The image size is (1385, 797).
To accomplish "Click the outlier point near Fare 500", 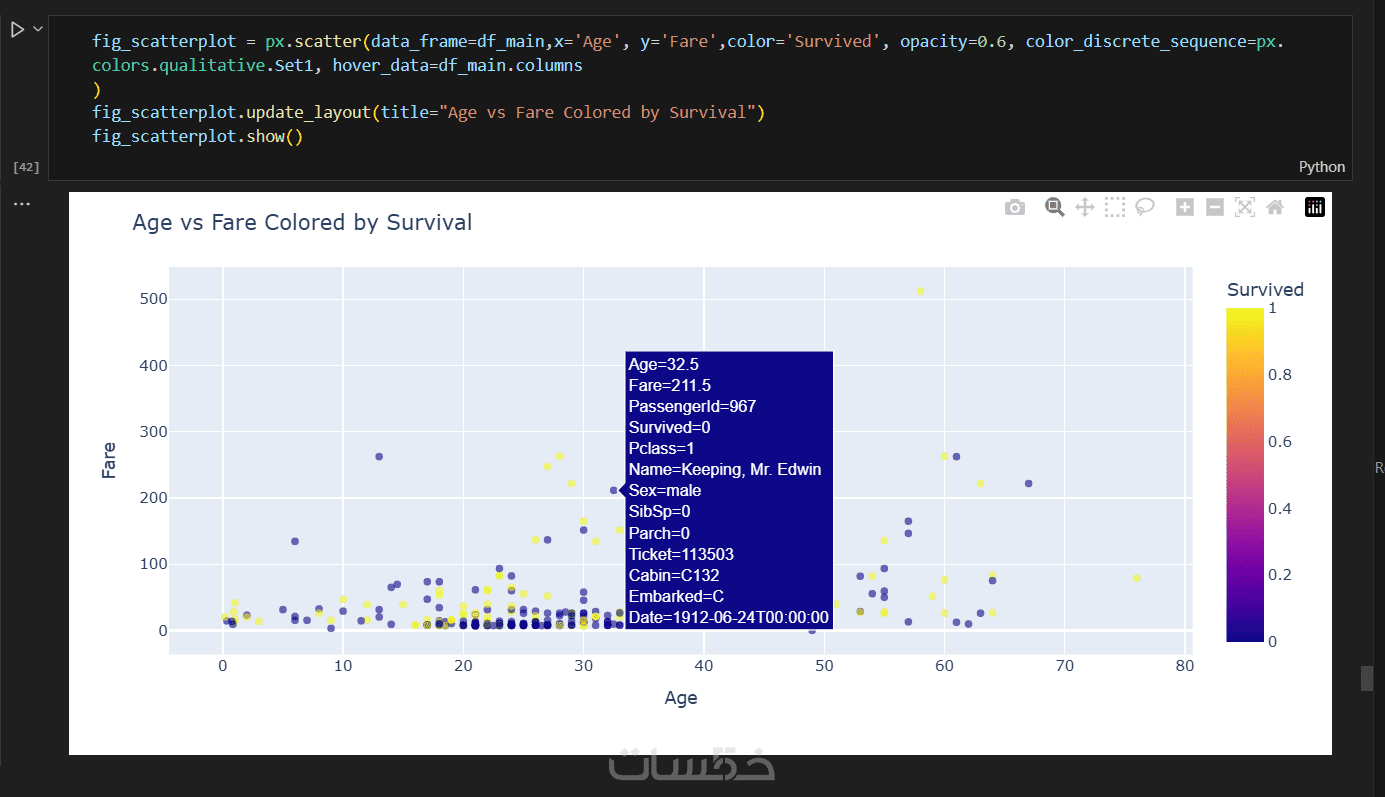I will (x=920, y=291).
